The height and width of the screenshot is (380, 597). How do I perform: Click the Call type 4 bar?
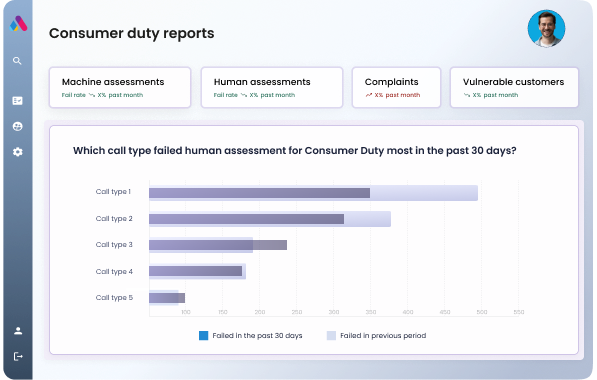(x=195, y=271)
